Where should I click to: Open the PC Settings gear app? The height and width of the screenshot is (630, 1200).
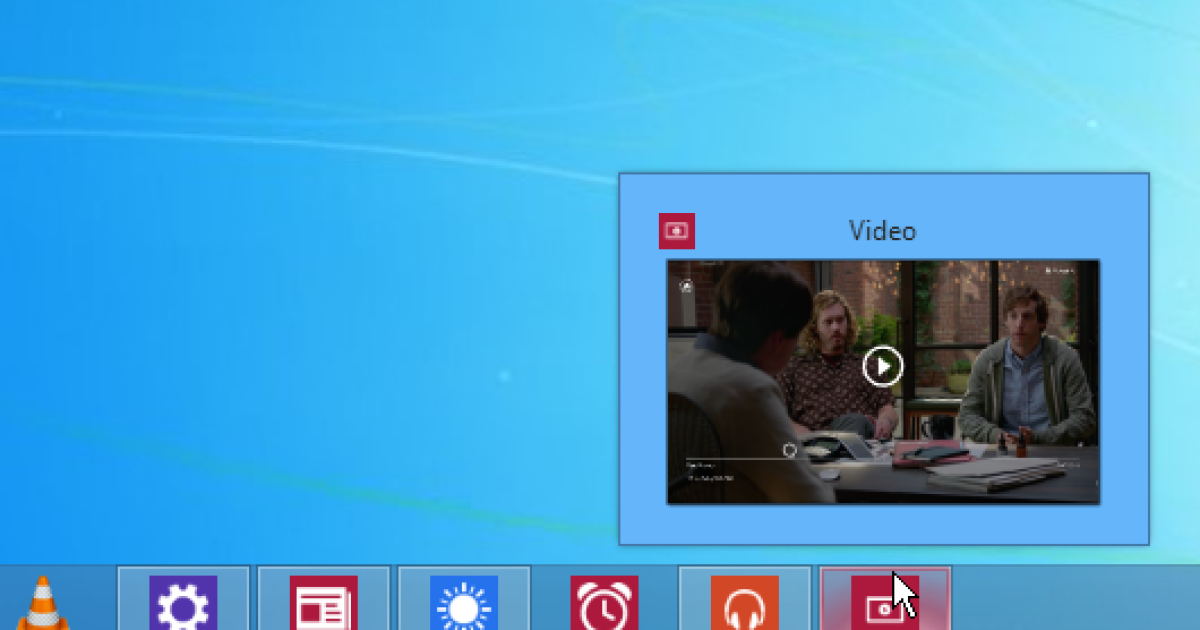pyautogui.click(x=183, y=603)
